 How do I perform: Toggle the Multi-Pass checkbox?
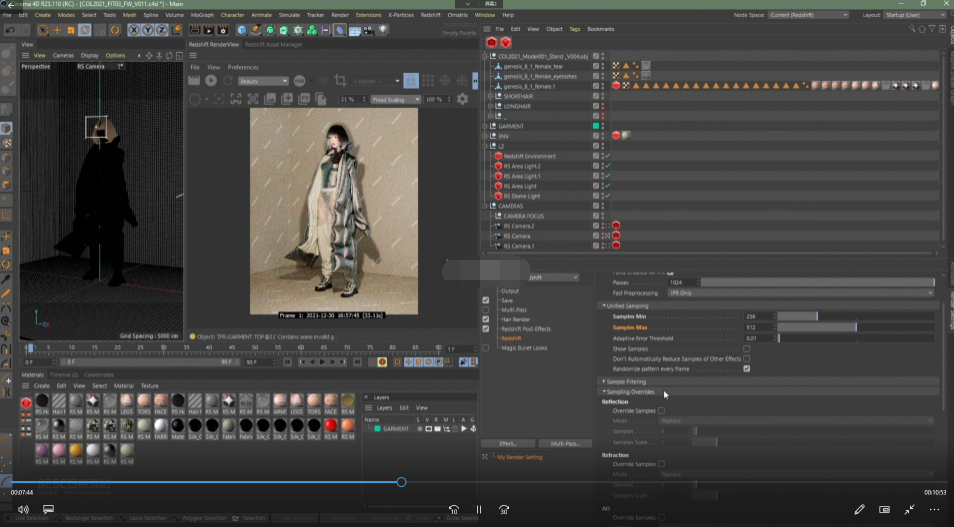click(486, 310)
